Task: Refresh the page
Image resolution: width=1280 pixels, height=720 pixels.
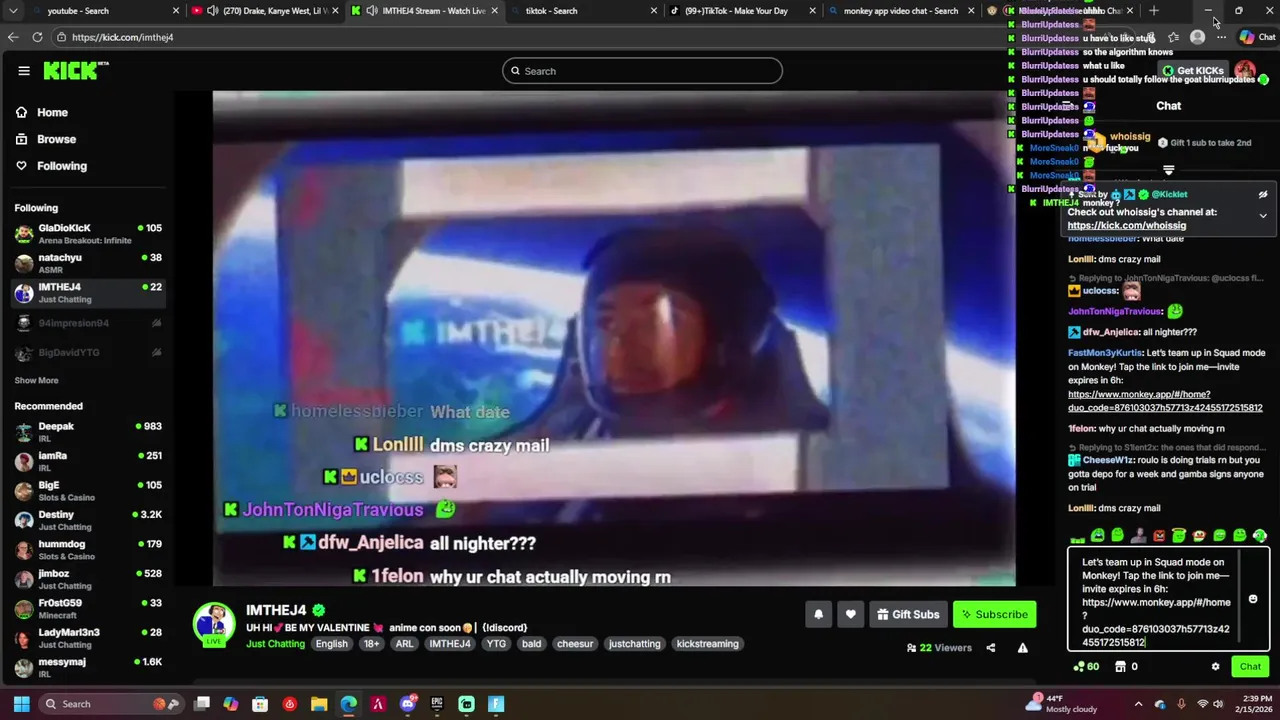Action: tap(37, 37)
